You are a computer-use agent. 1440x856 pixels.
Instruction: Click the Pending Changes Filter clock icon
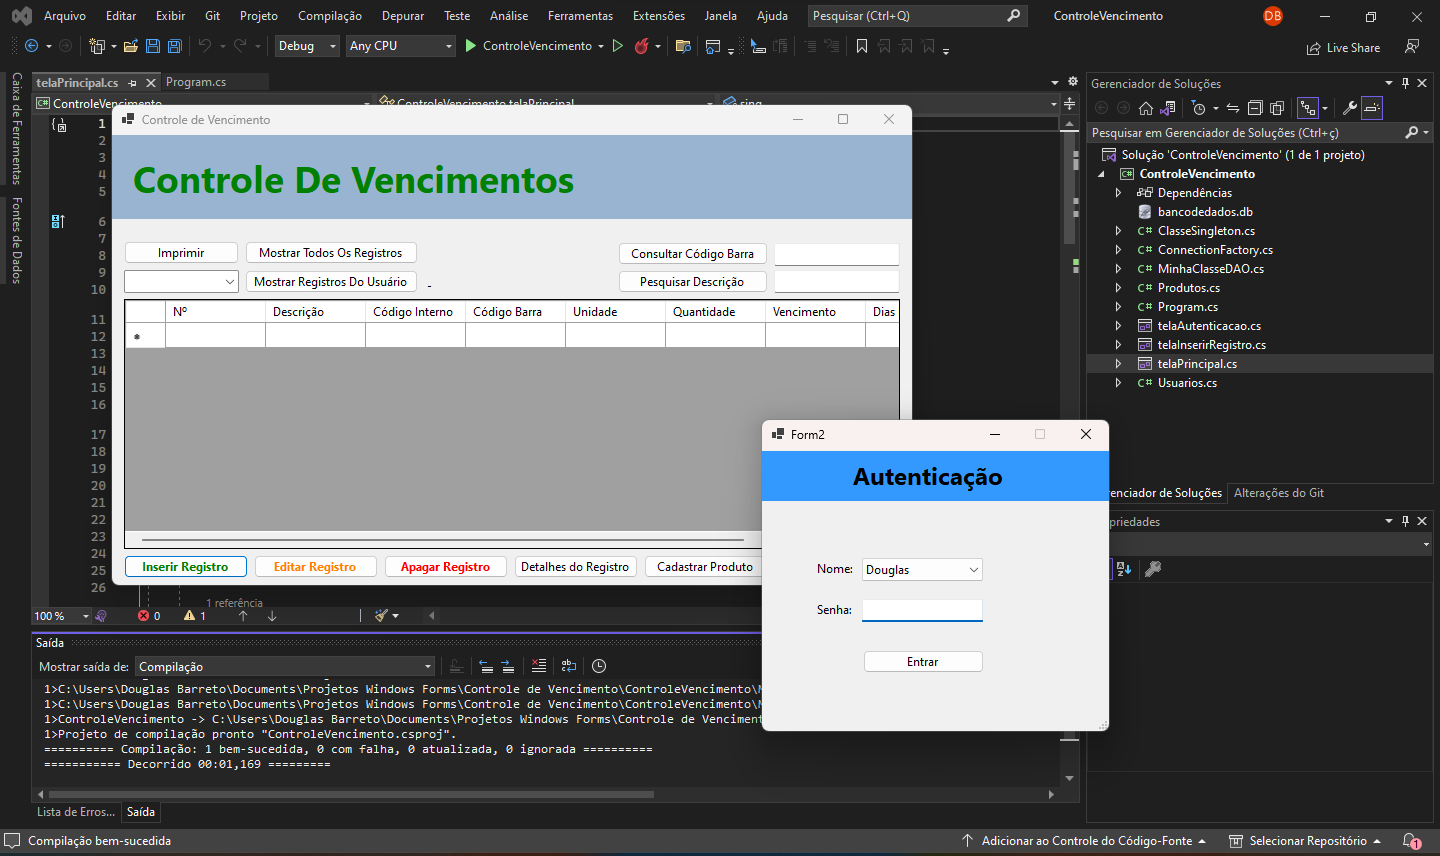[1198, 108]
